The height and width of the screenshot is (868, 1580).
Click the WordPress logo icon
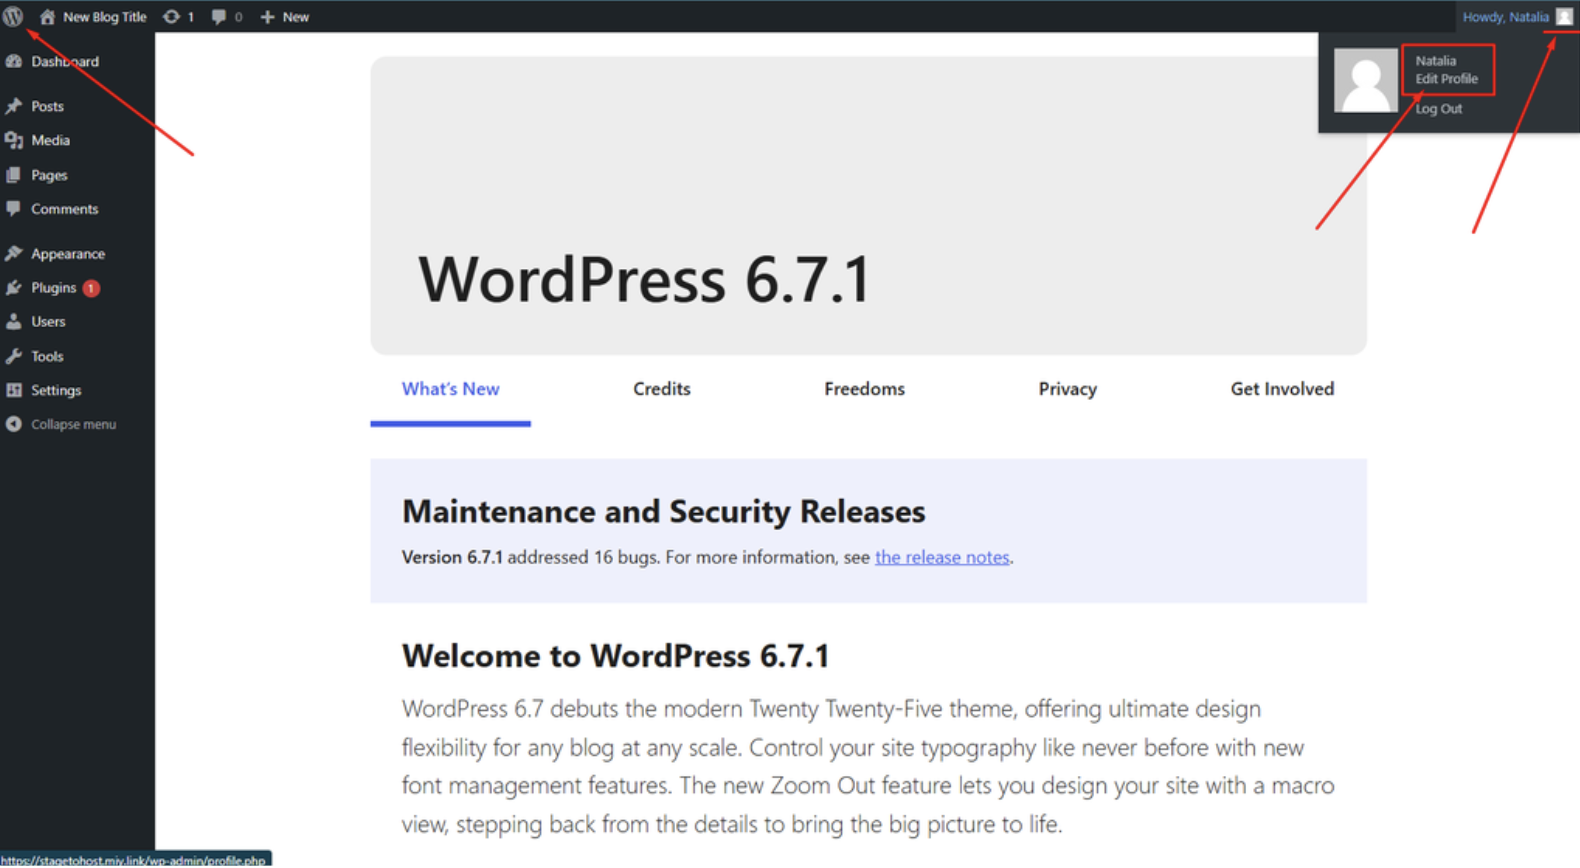coord(13,16)
